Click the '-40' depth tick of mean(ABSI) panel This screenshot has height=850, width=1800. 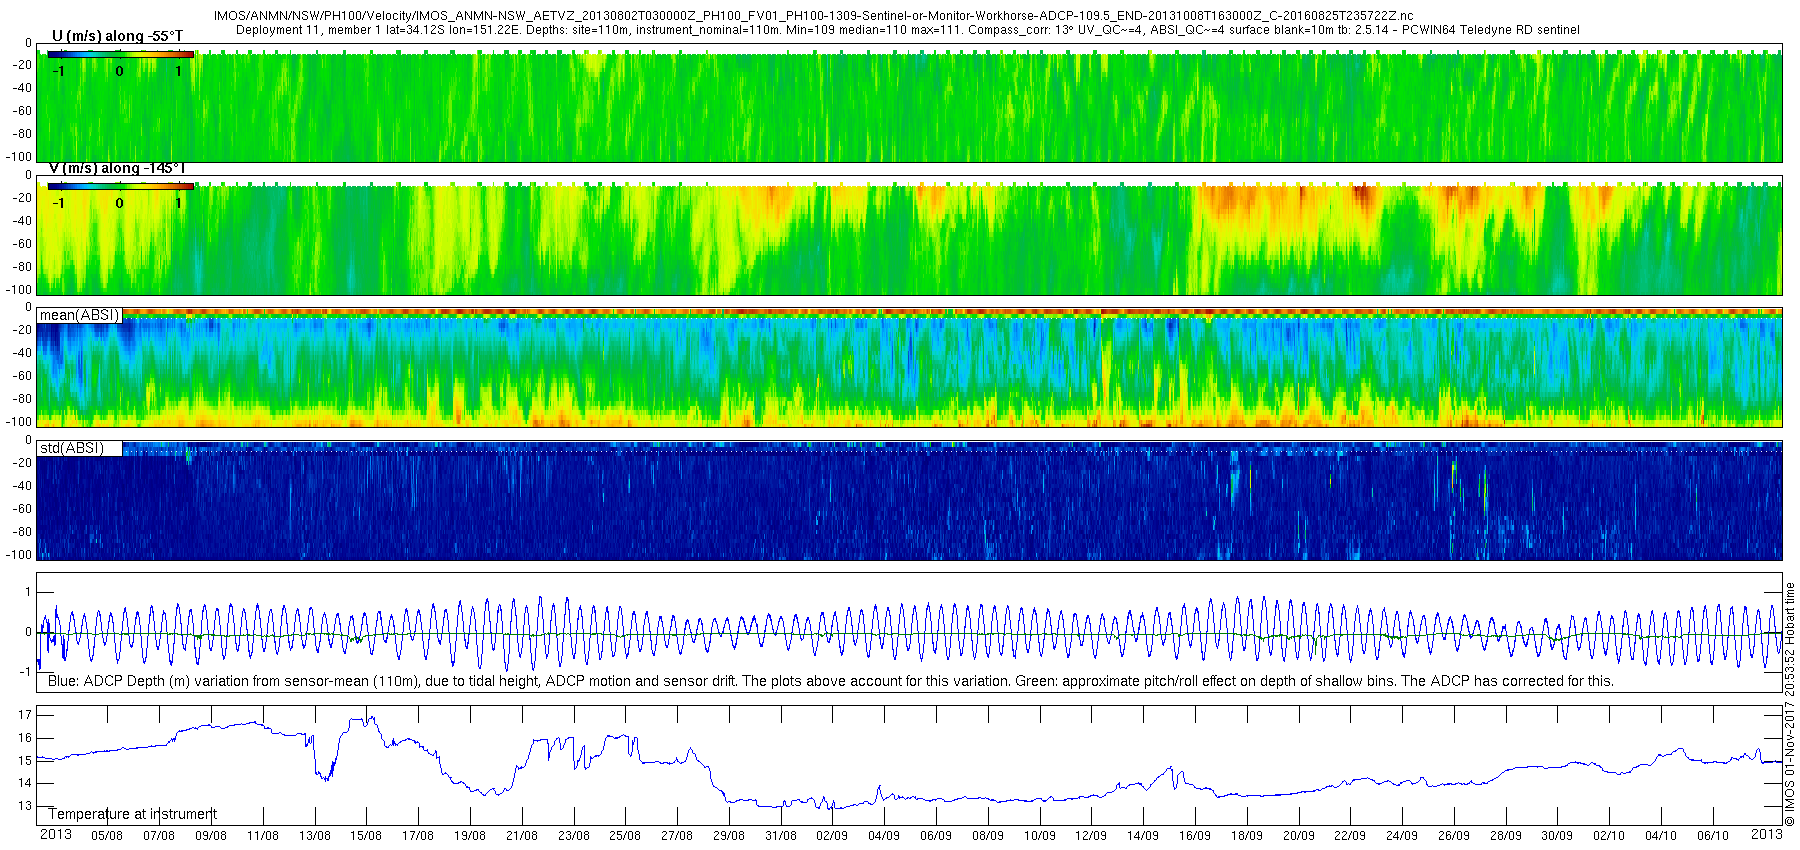(22, 353)
